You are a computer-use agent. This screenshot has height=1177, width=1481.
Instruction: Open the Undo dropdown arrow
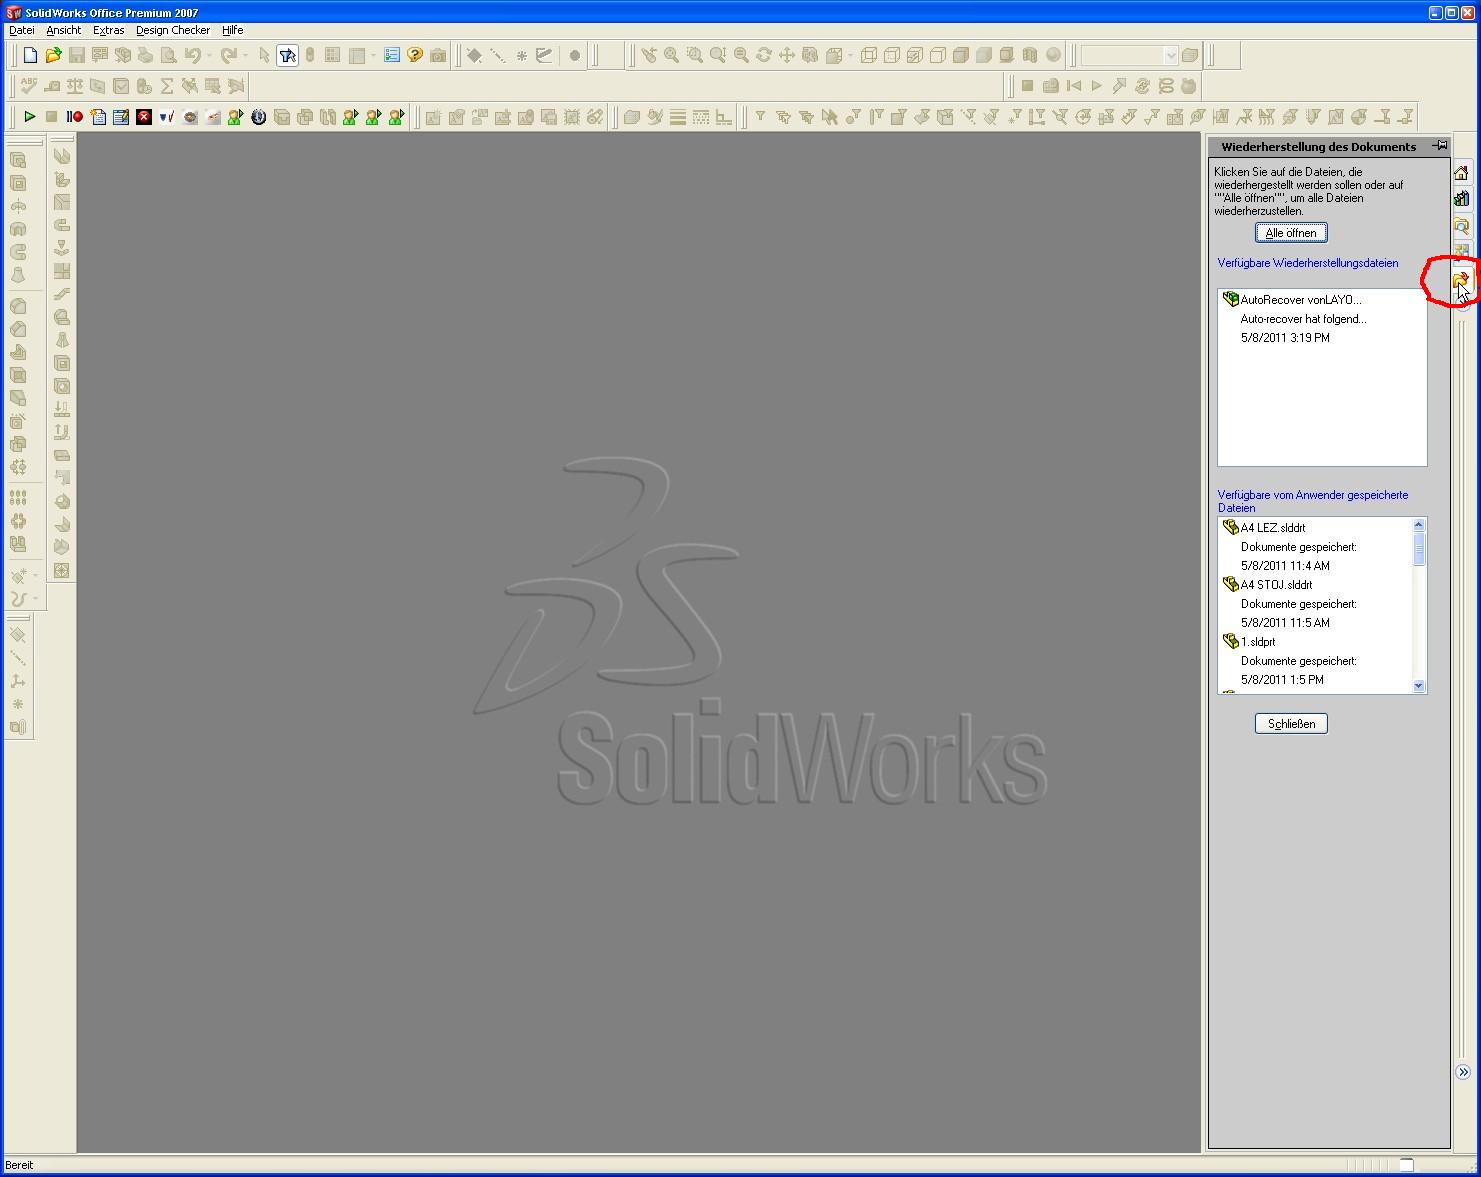[x=209, y=55]
